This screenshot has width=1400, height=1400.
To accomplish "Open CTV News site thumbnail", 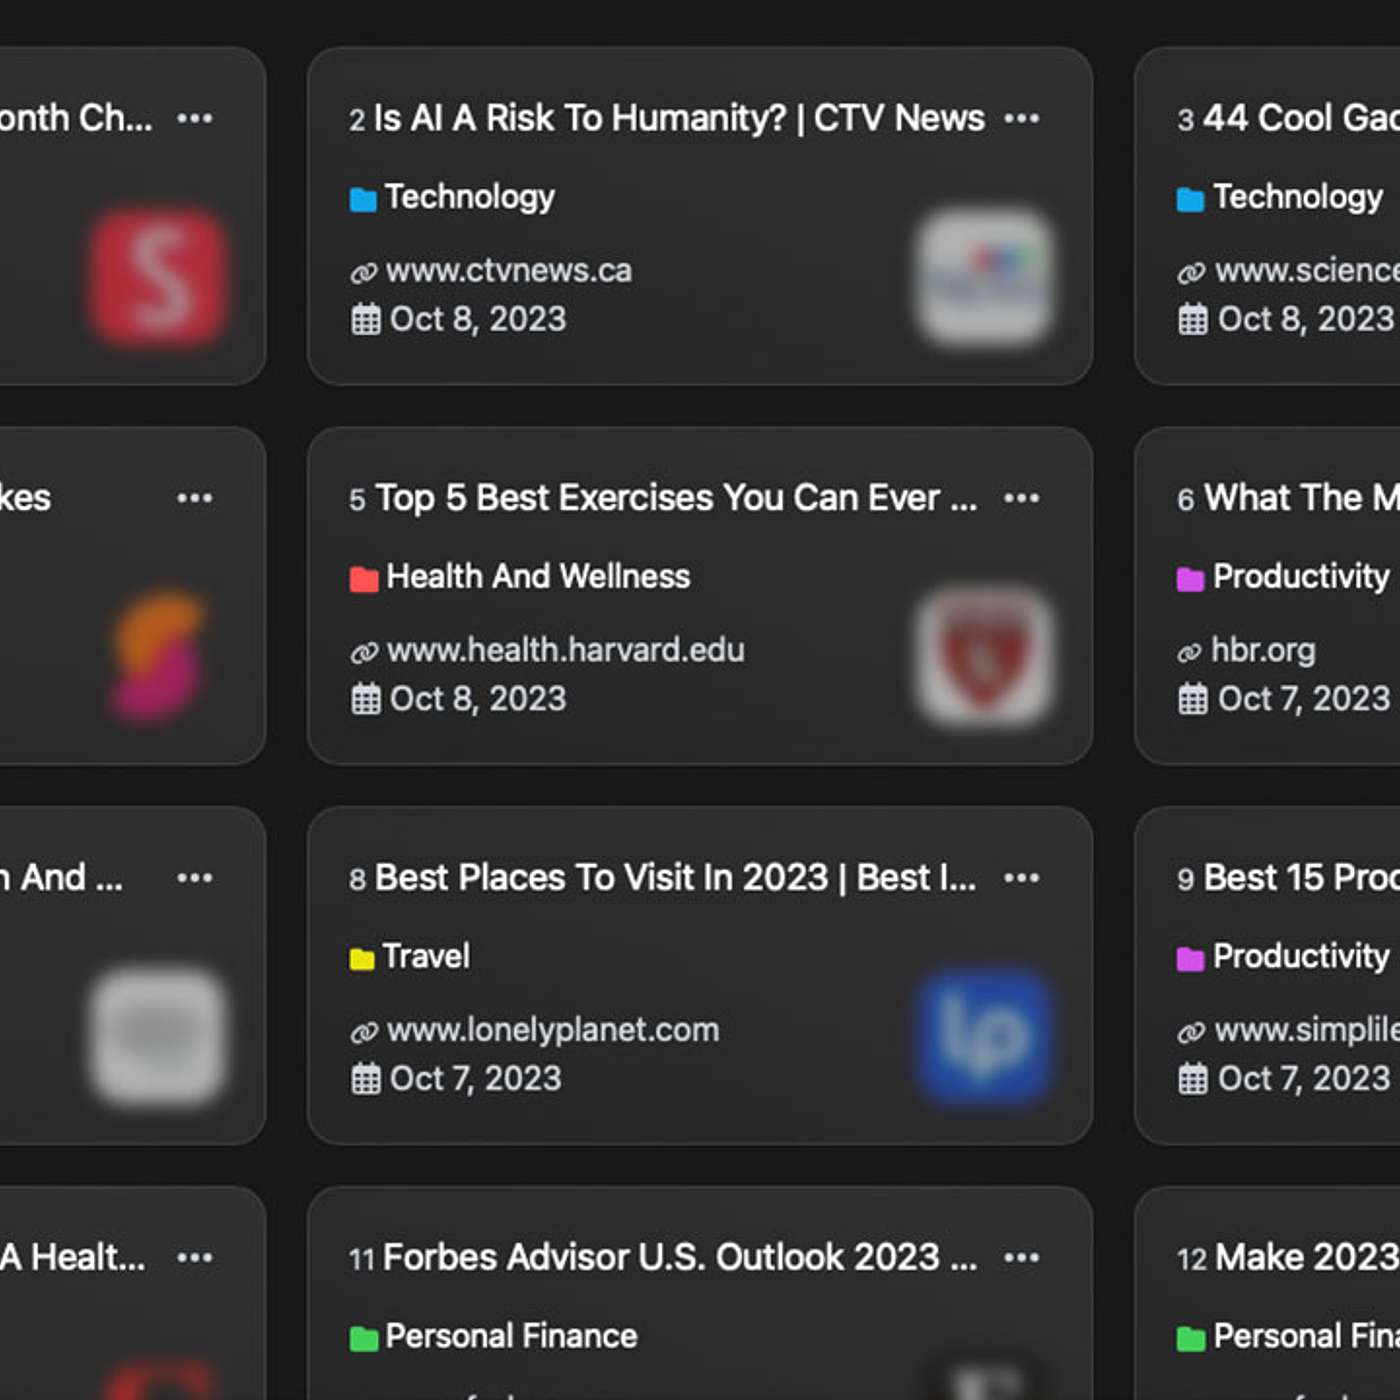I will click(x=985, y=277).
